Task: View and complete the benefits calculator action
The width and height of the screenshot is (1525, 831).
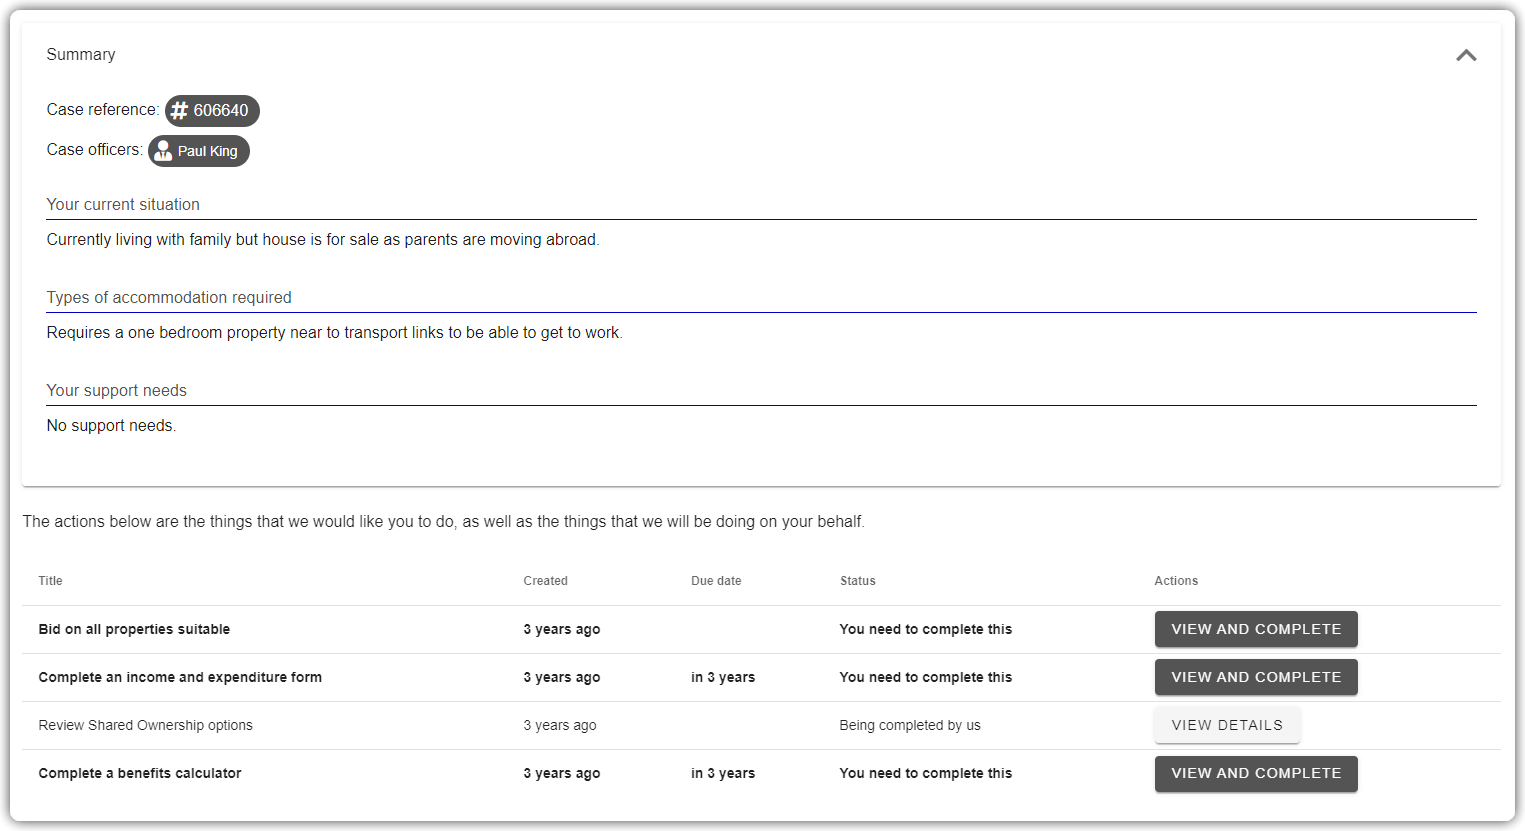Action: (1256, 774)
